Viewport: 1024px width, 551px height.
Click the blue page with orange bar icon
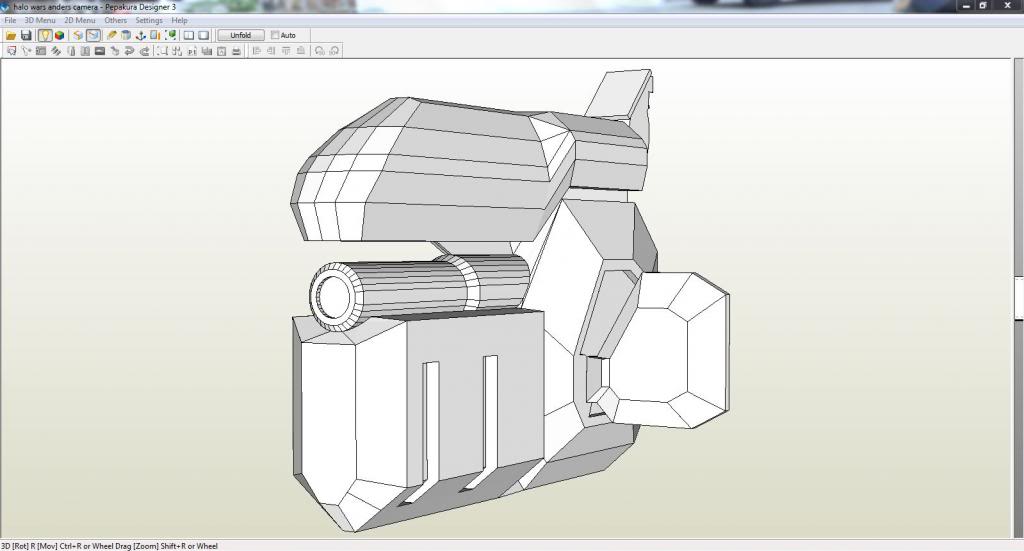tap(155, 35)
